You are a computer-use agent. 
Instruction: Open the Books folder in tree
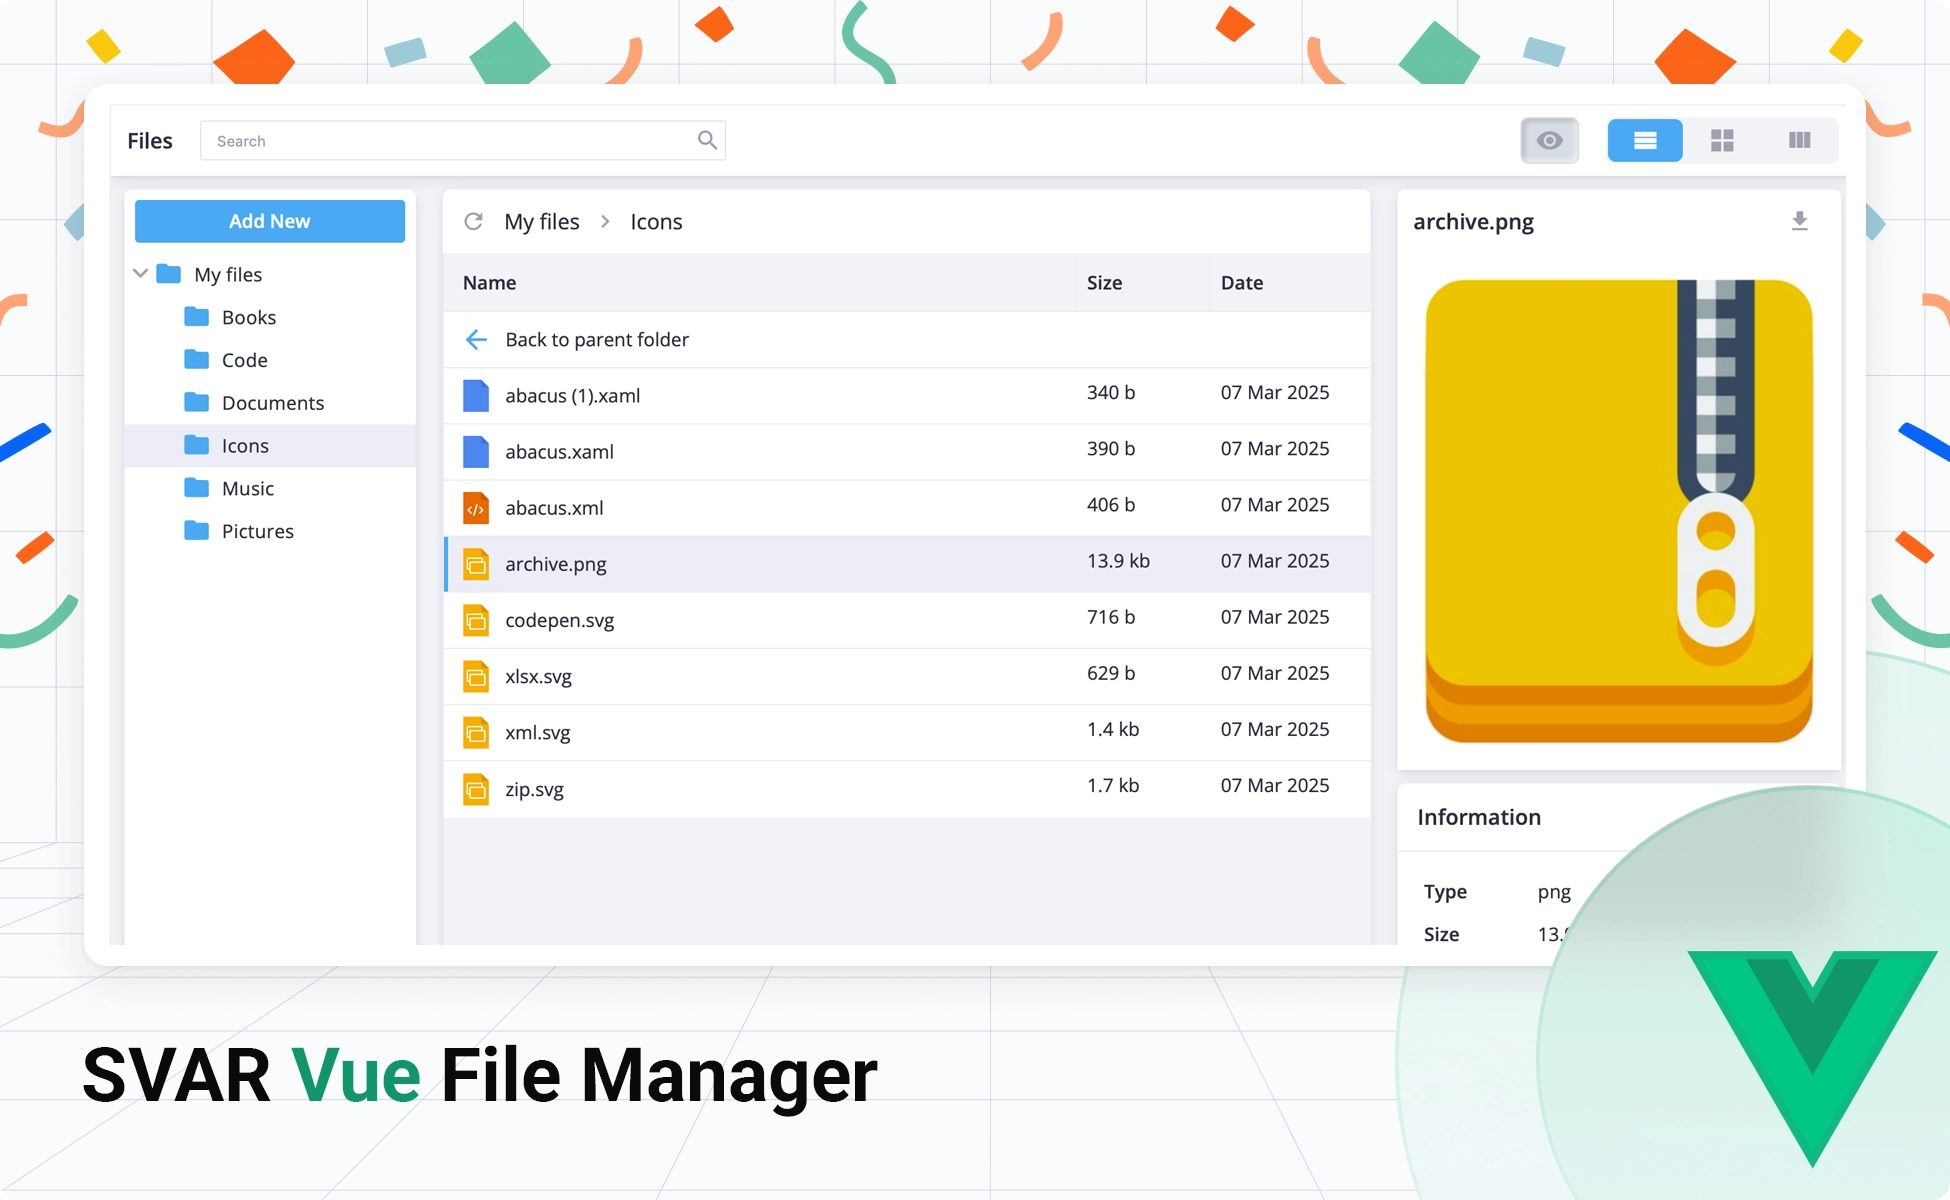pyautogui.click(x=249, y=317)
